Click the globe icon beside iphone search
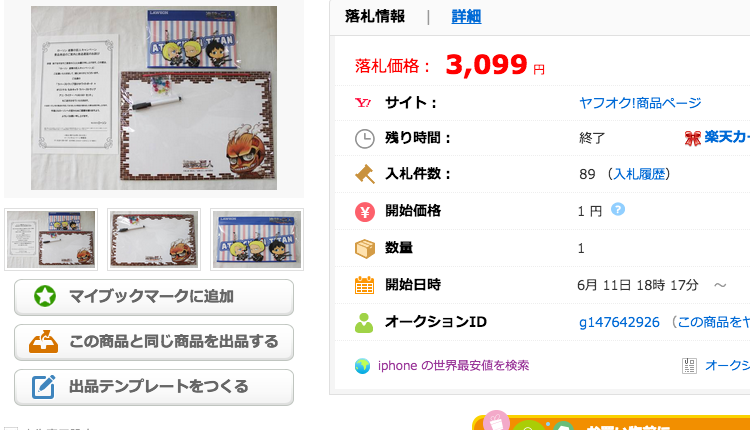 point(363,366)
